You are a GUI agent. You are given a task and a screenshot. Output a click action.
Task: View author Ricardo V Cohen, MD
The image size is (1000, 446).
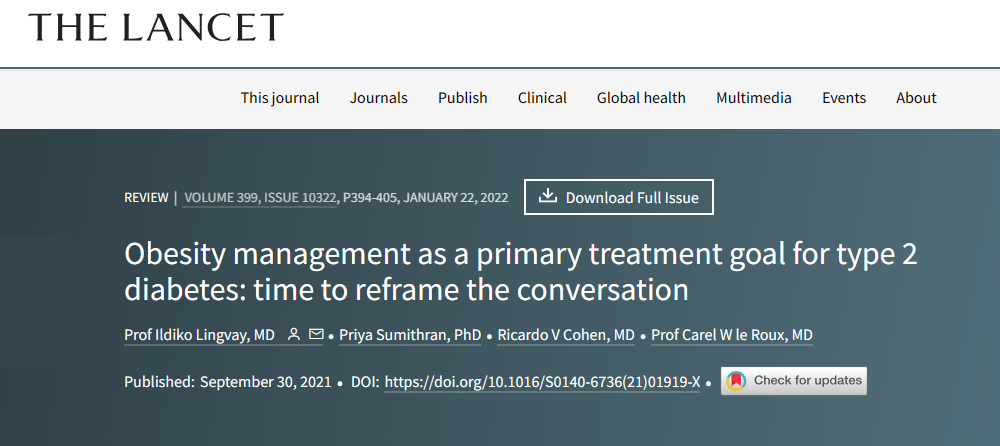568,335
